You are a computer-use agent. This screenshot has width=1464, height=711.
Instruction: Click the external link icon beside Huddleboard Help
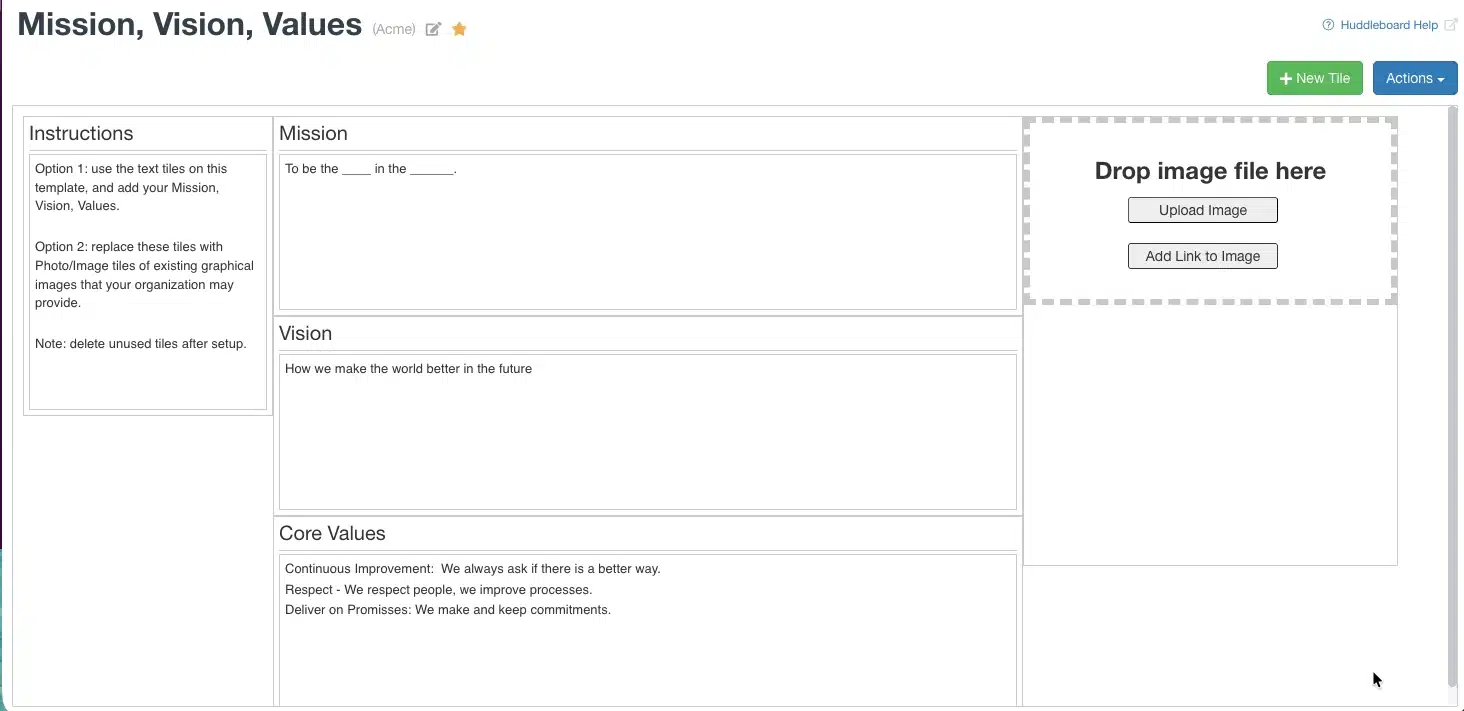1451,25
